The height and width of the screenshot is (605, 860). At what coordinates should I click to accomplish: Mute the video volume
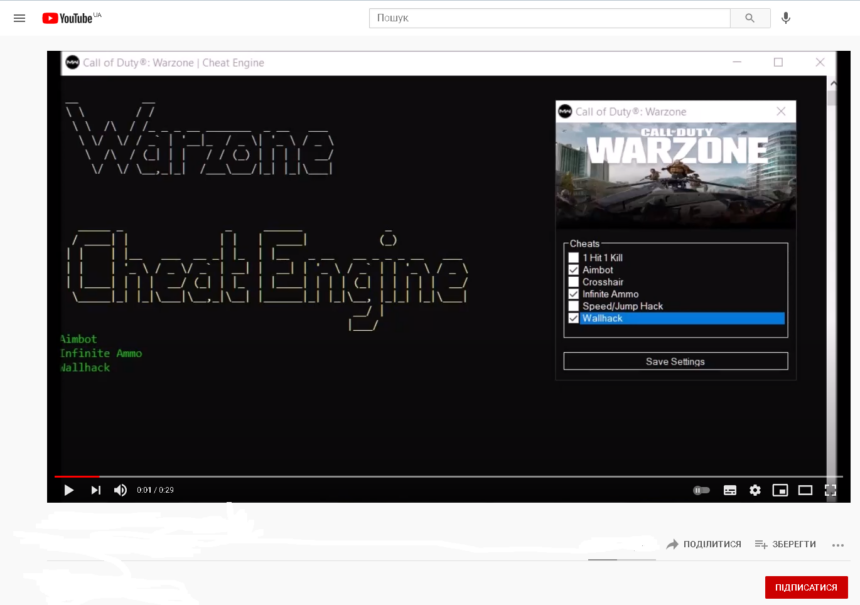click(x=121, y=490)
